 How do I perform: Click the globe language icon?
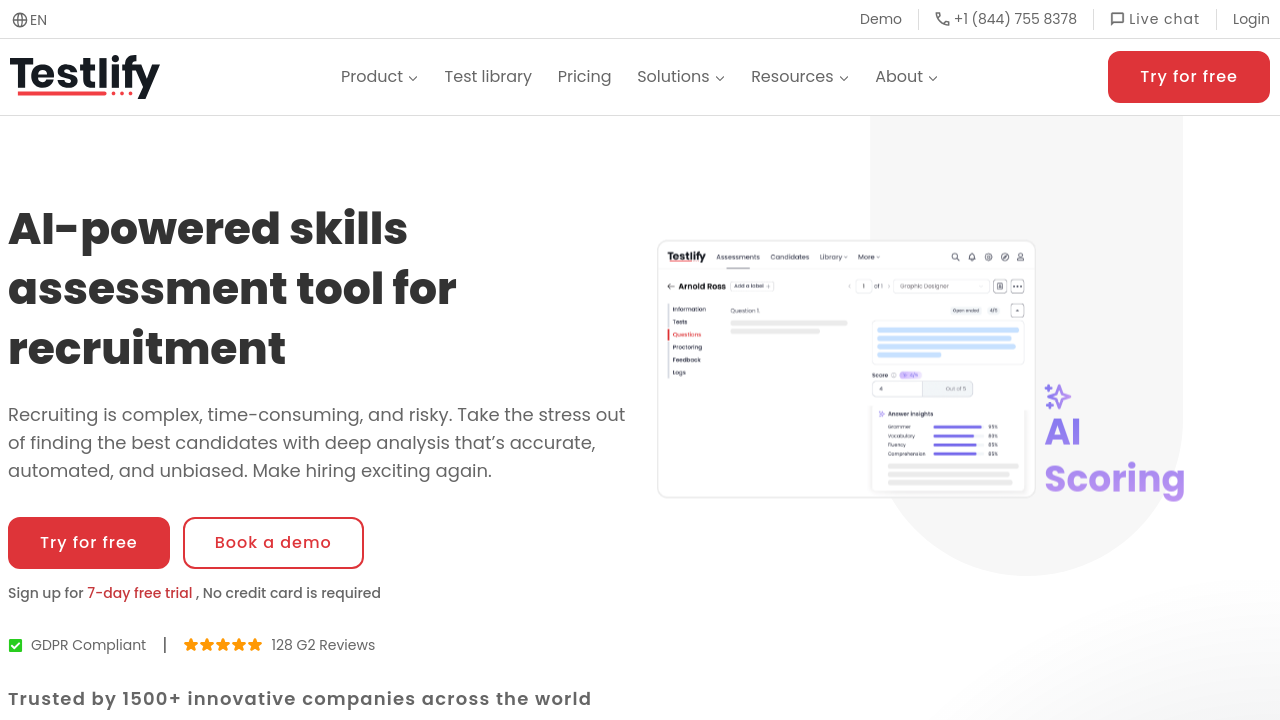pyautogui.click(x=20, y=20)
